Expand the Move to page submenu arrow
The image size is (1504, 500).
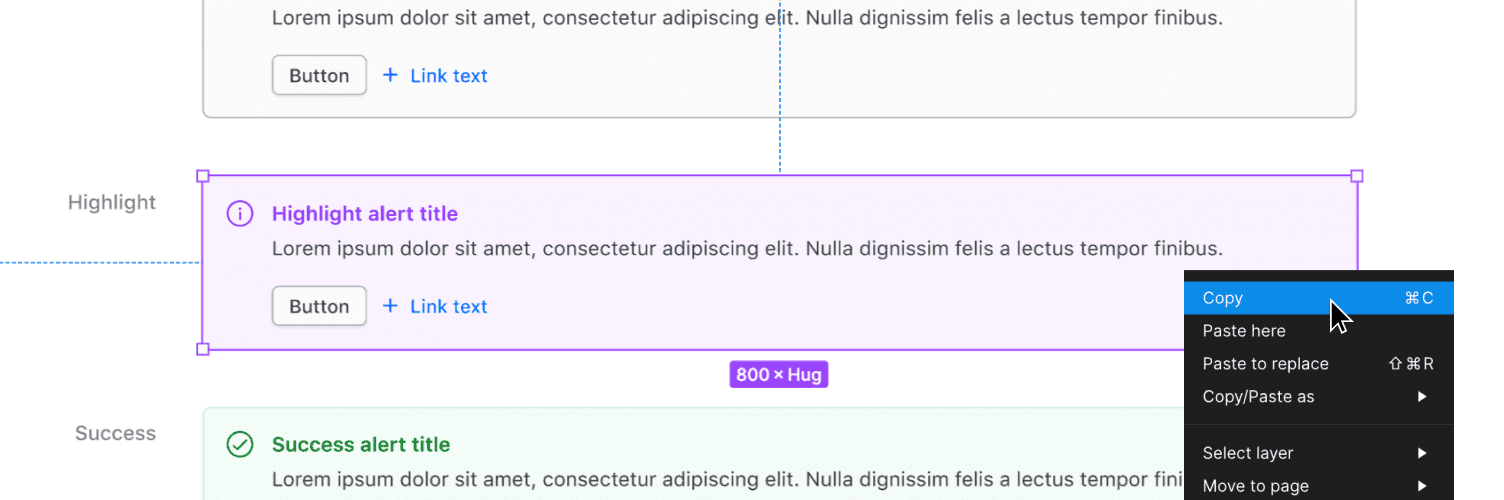point(1422,486)
